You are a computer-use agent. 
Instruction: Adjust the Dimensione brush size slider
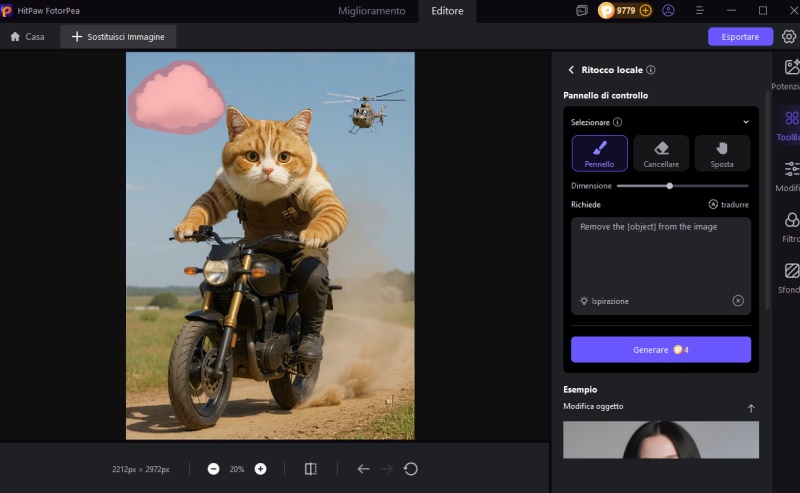683,186
